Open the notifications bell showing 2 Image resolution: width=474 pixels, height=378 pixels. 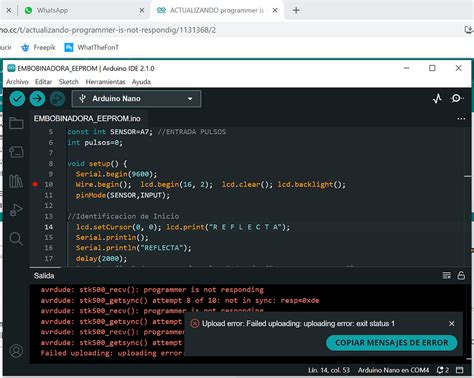click(x=443, y=370)
